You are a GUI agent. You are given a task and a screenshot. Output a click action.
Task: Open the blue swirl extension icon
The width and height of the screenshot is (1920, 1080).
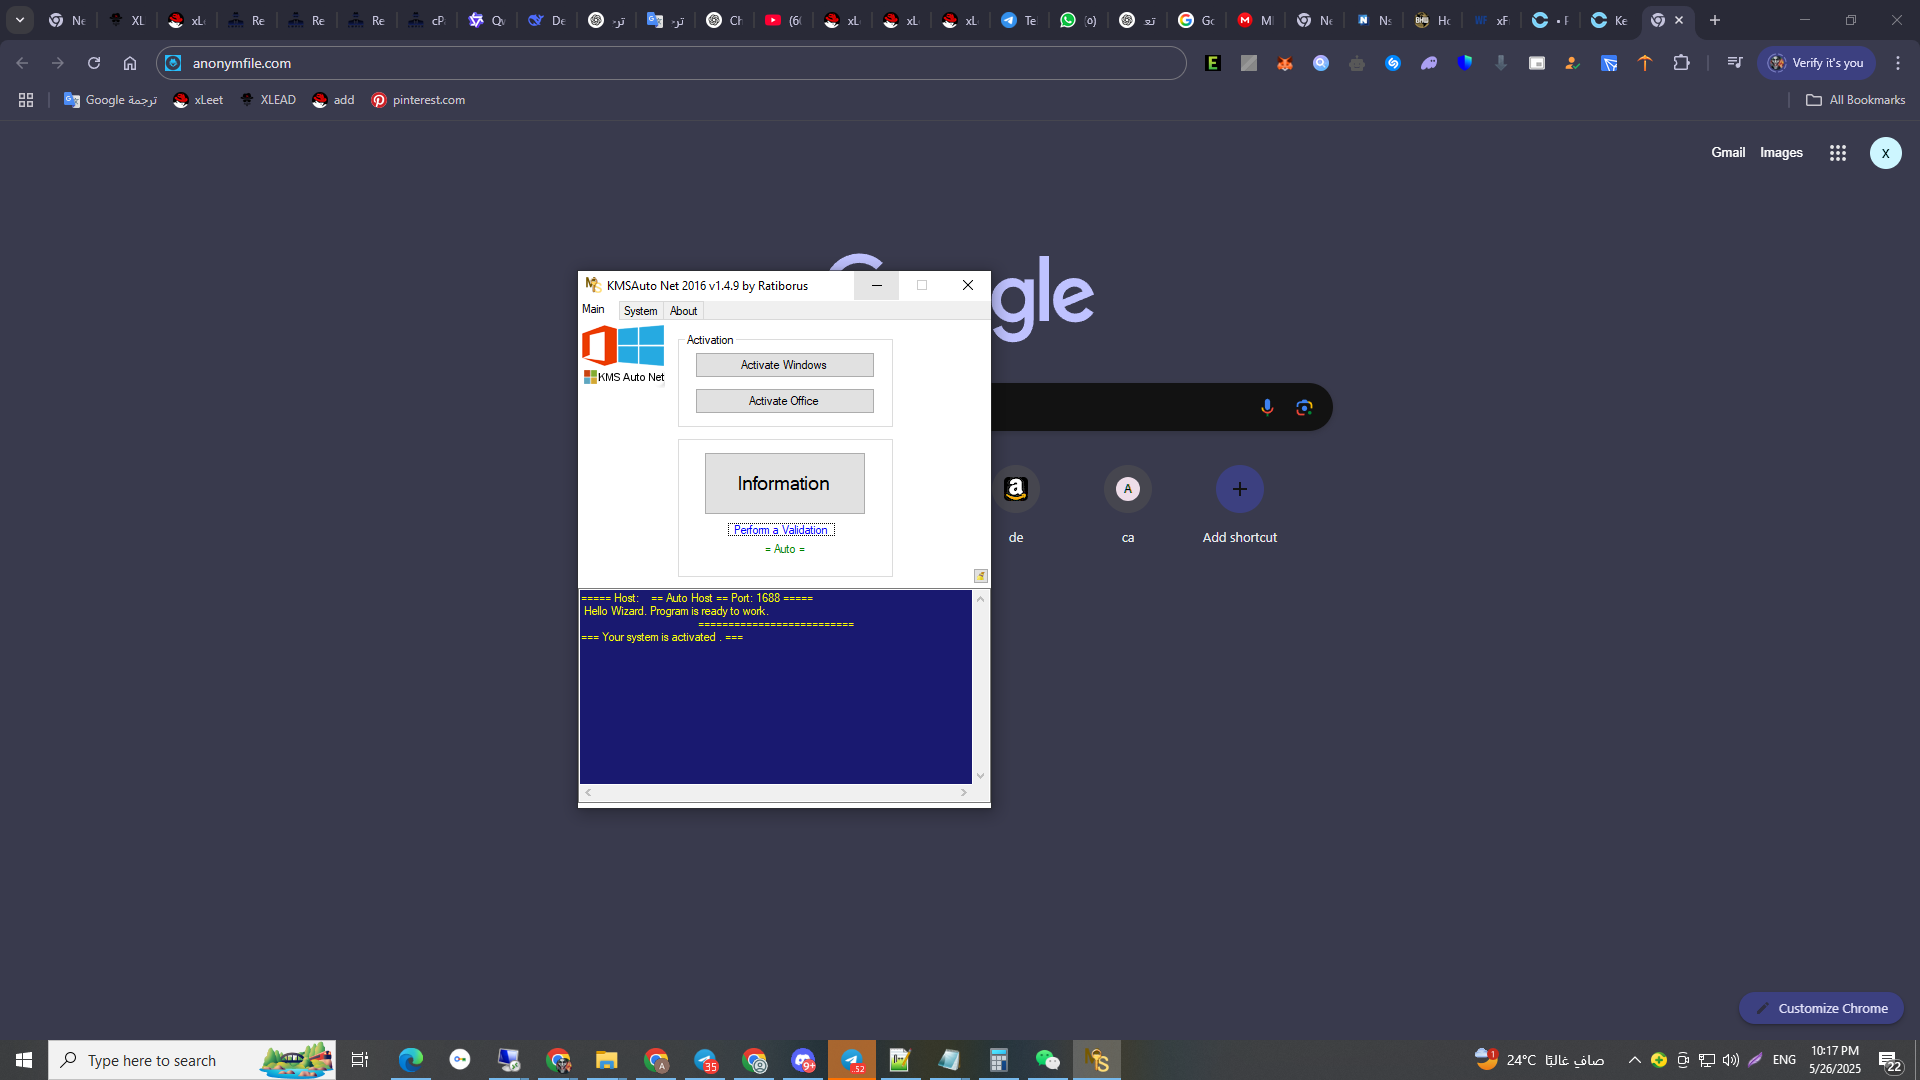pyautogui.click(x=1393, y=63)
